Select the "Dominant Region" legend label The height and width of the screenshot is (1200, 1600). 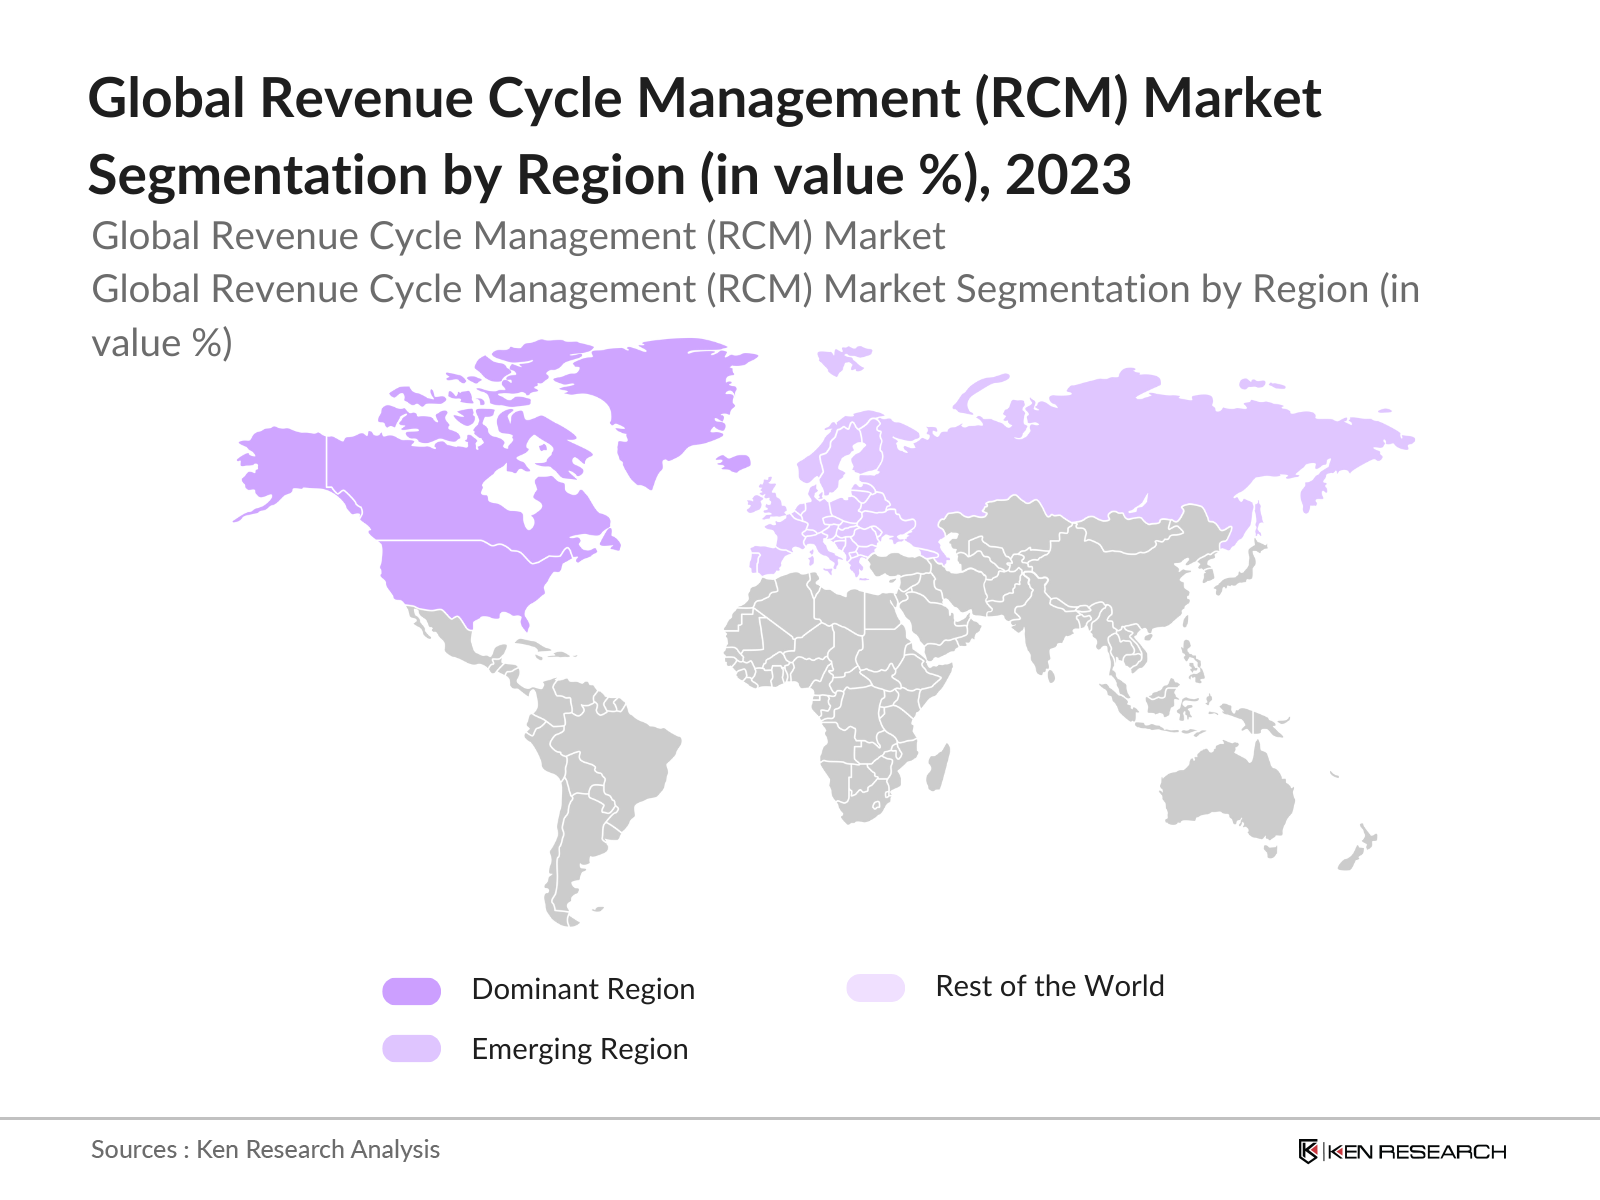pyautogui.click(x=582, y=989)
